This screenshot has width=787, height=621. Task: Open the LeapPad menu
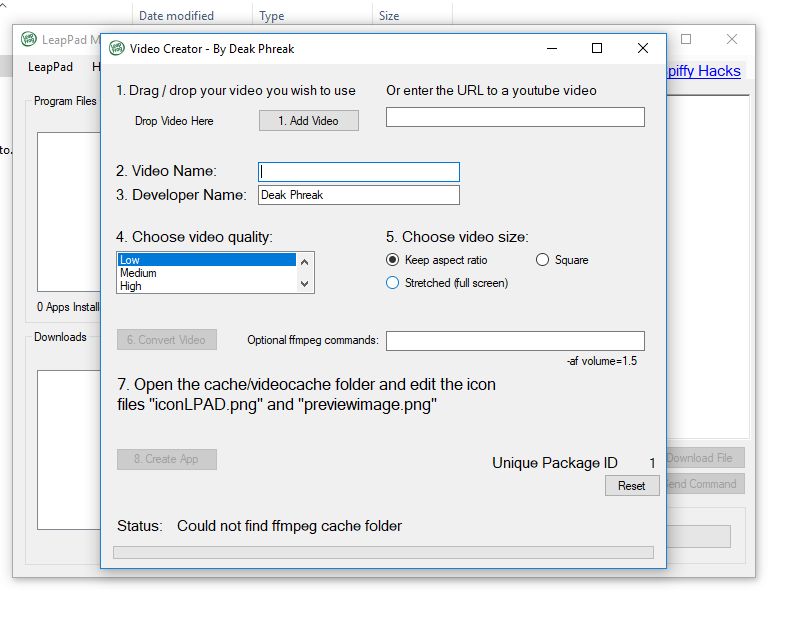tap(50, 67)
